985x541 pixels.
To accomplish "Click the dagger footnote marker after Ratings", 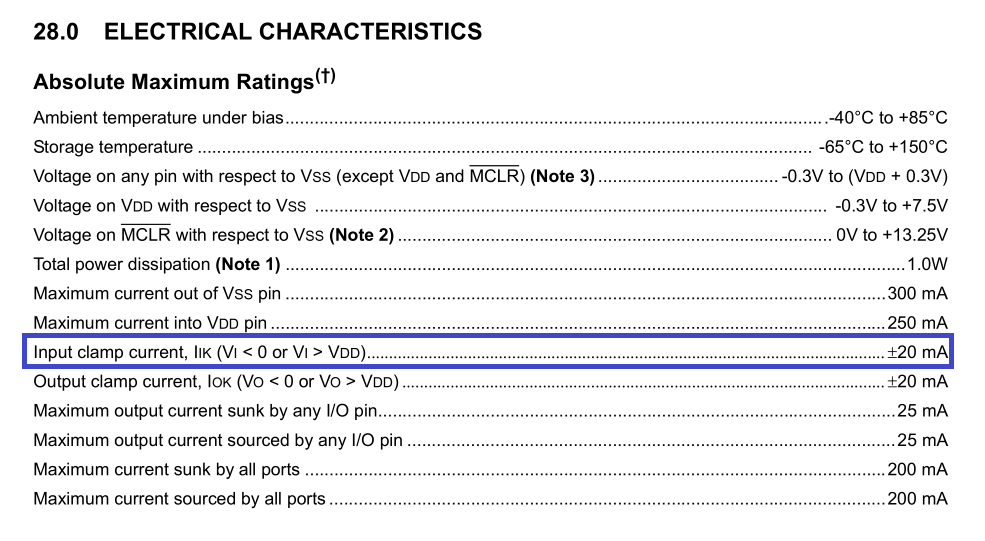I will tap(325, 76).
